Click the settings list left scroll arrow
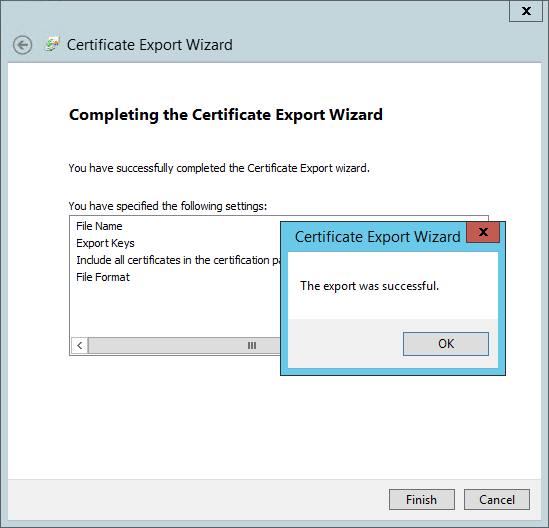Image resolution: width=549 pixels, height=528 pixels. click(x=80, y=346)
